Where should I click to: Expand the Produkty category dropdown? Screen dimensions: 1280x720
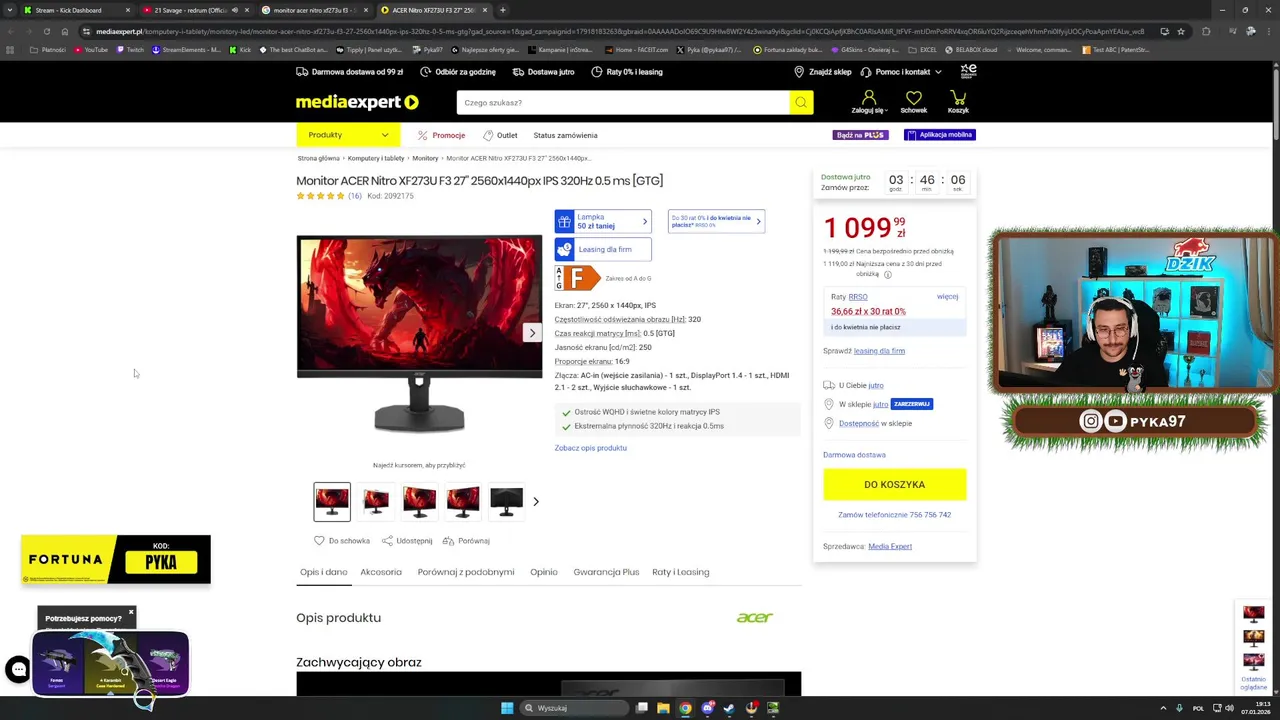[x=348, y=135]
